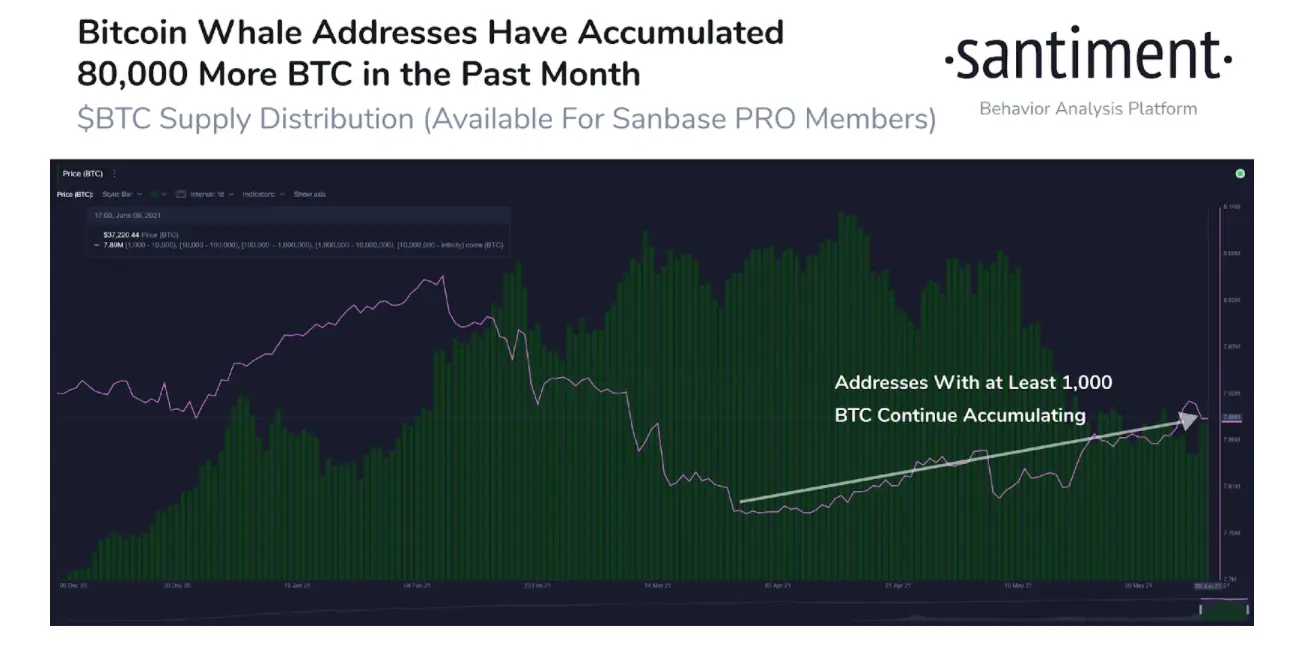Viewport: 1300px width, 662px height.
Task: Click the mini overview chart navigator at bottom
Action: [x=650, y=609]
